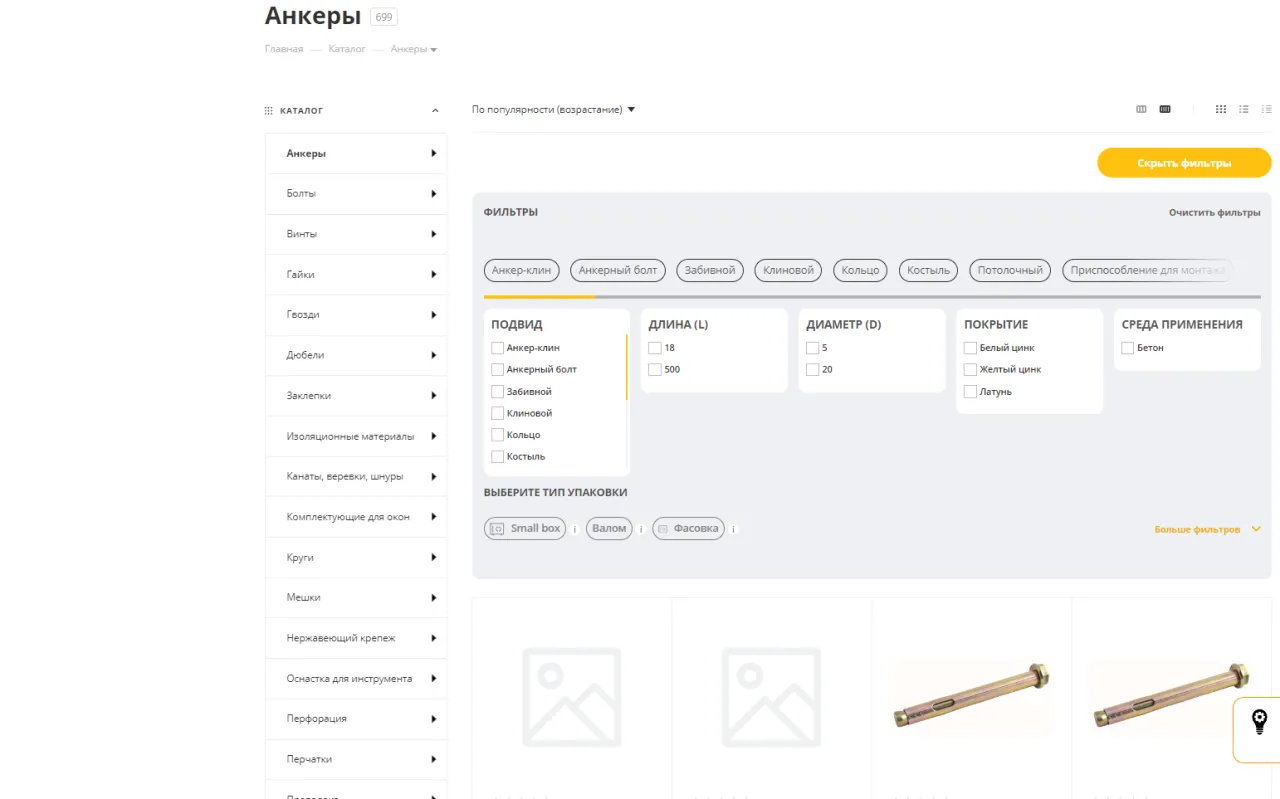Switch to the list view with thumbnails icon
Screen dimensions: 1280x799
pyautogui.click(x=1243, y=109)
